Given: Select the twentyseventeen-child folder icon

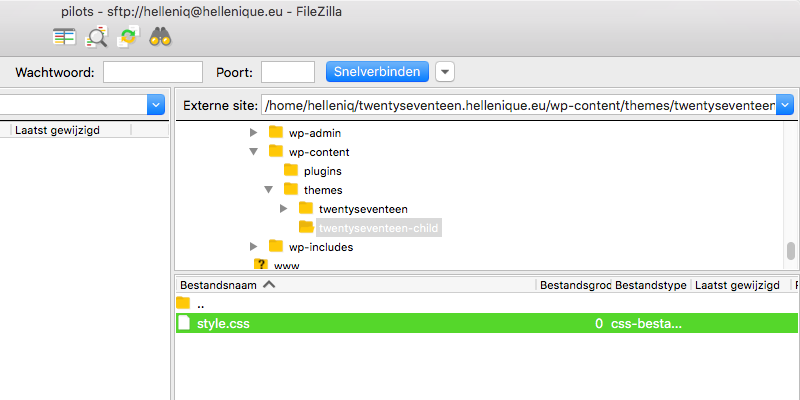Looking at the screenshot, I should pyautogui.click(x=306, y=227).
